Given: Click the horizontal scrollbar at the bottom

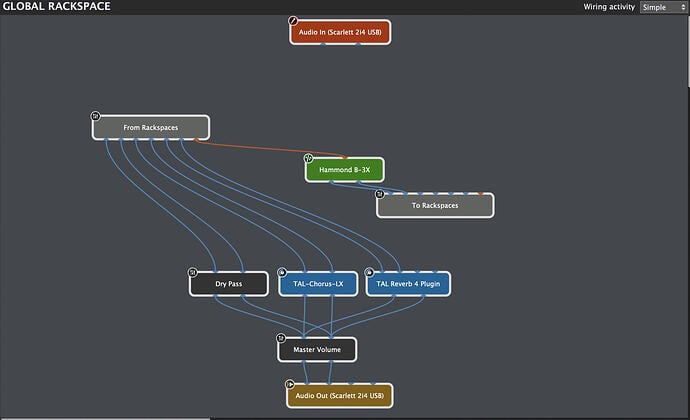Looking at the screenshot, I should [106, 419].
